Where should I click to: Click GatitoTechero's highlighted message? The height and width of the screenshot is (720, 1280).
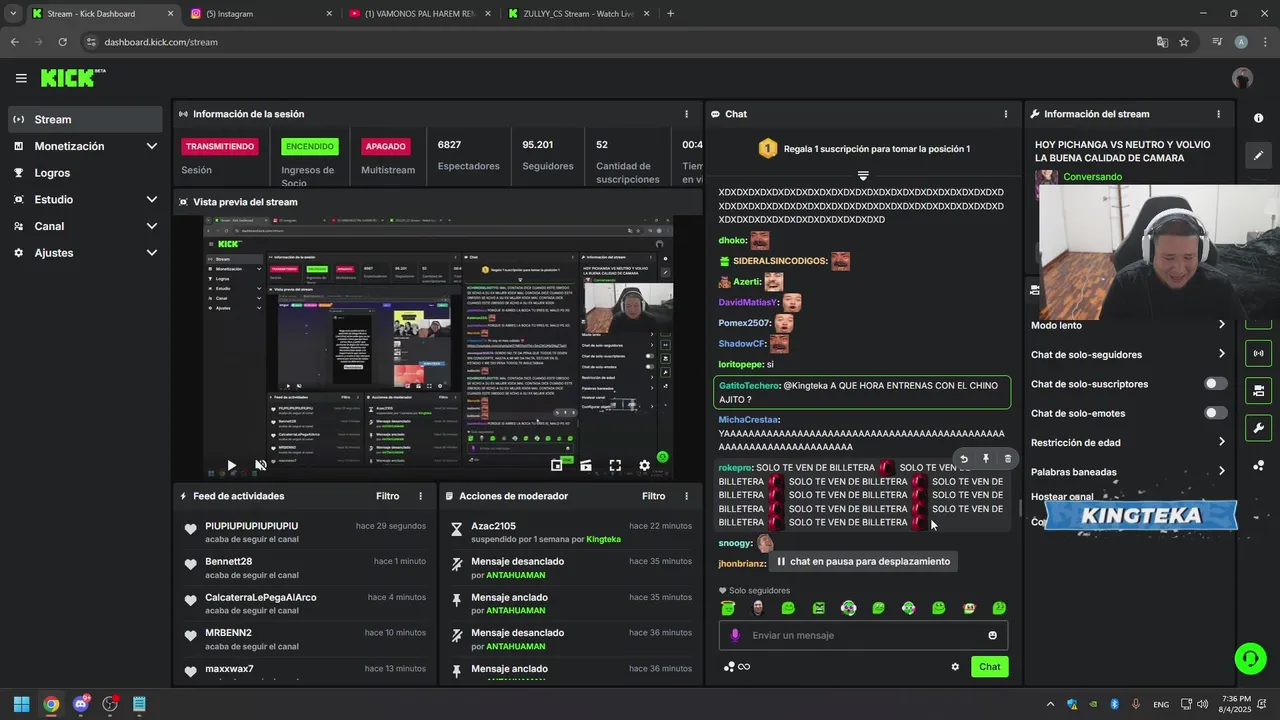[x=862, y=392]
